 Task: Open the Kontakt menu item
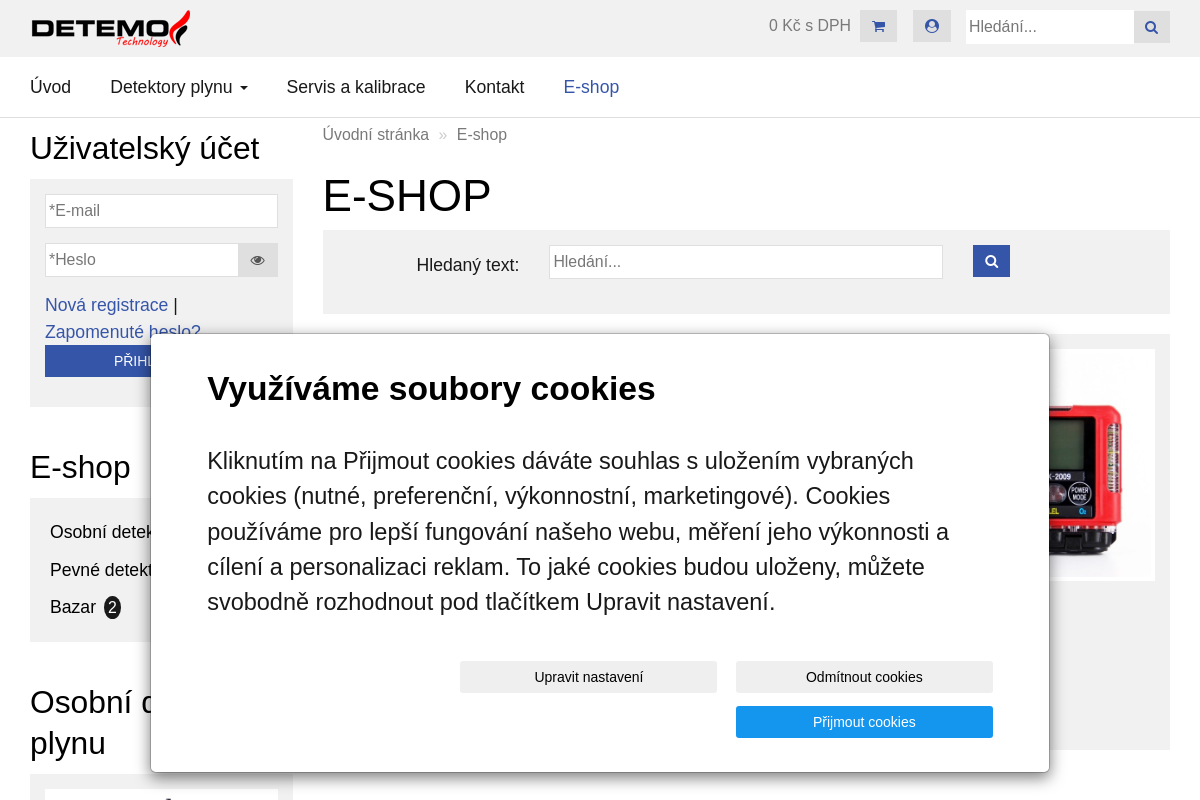pos(494,87)
